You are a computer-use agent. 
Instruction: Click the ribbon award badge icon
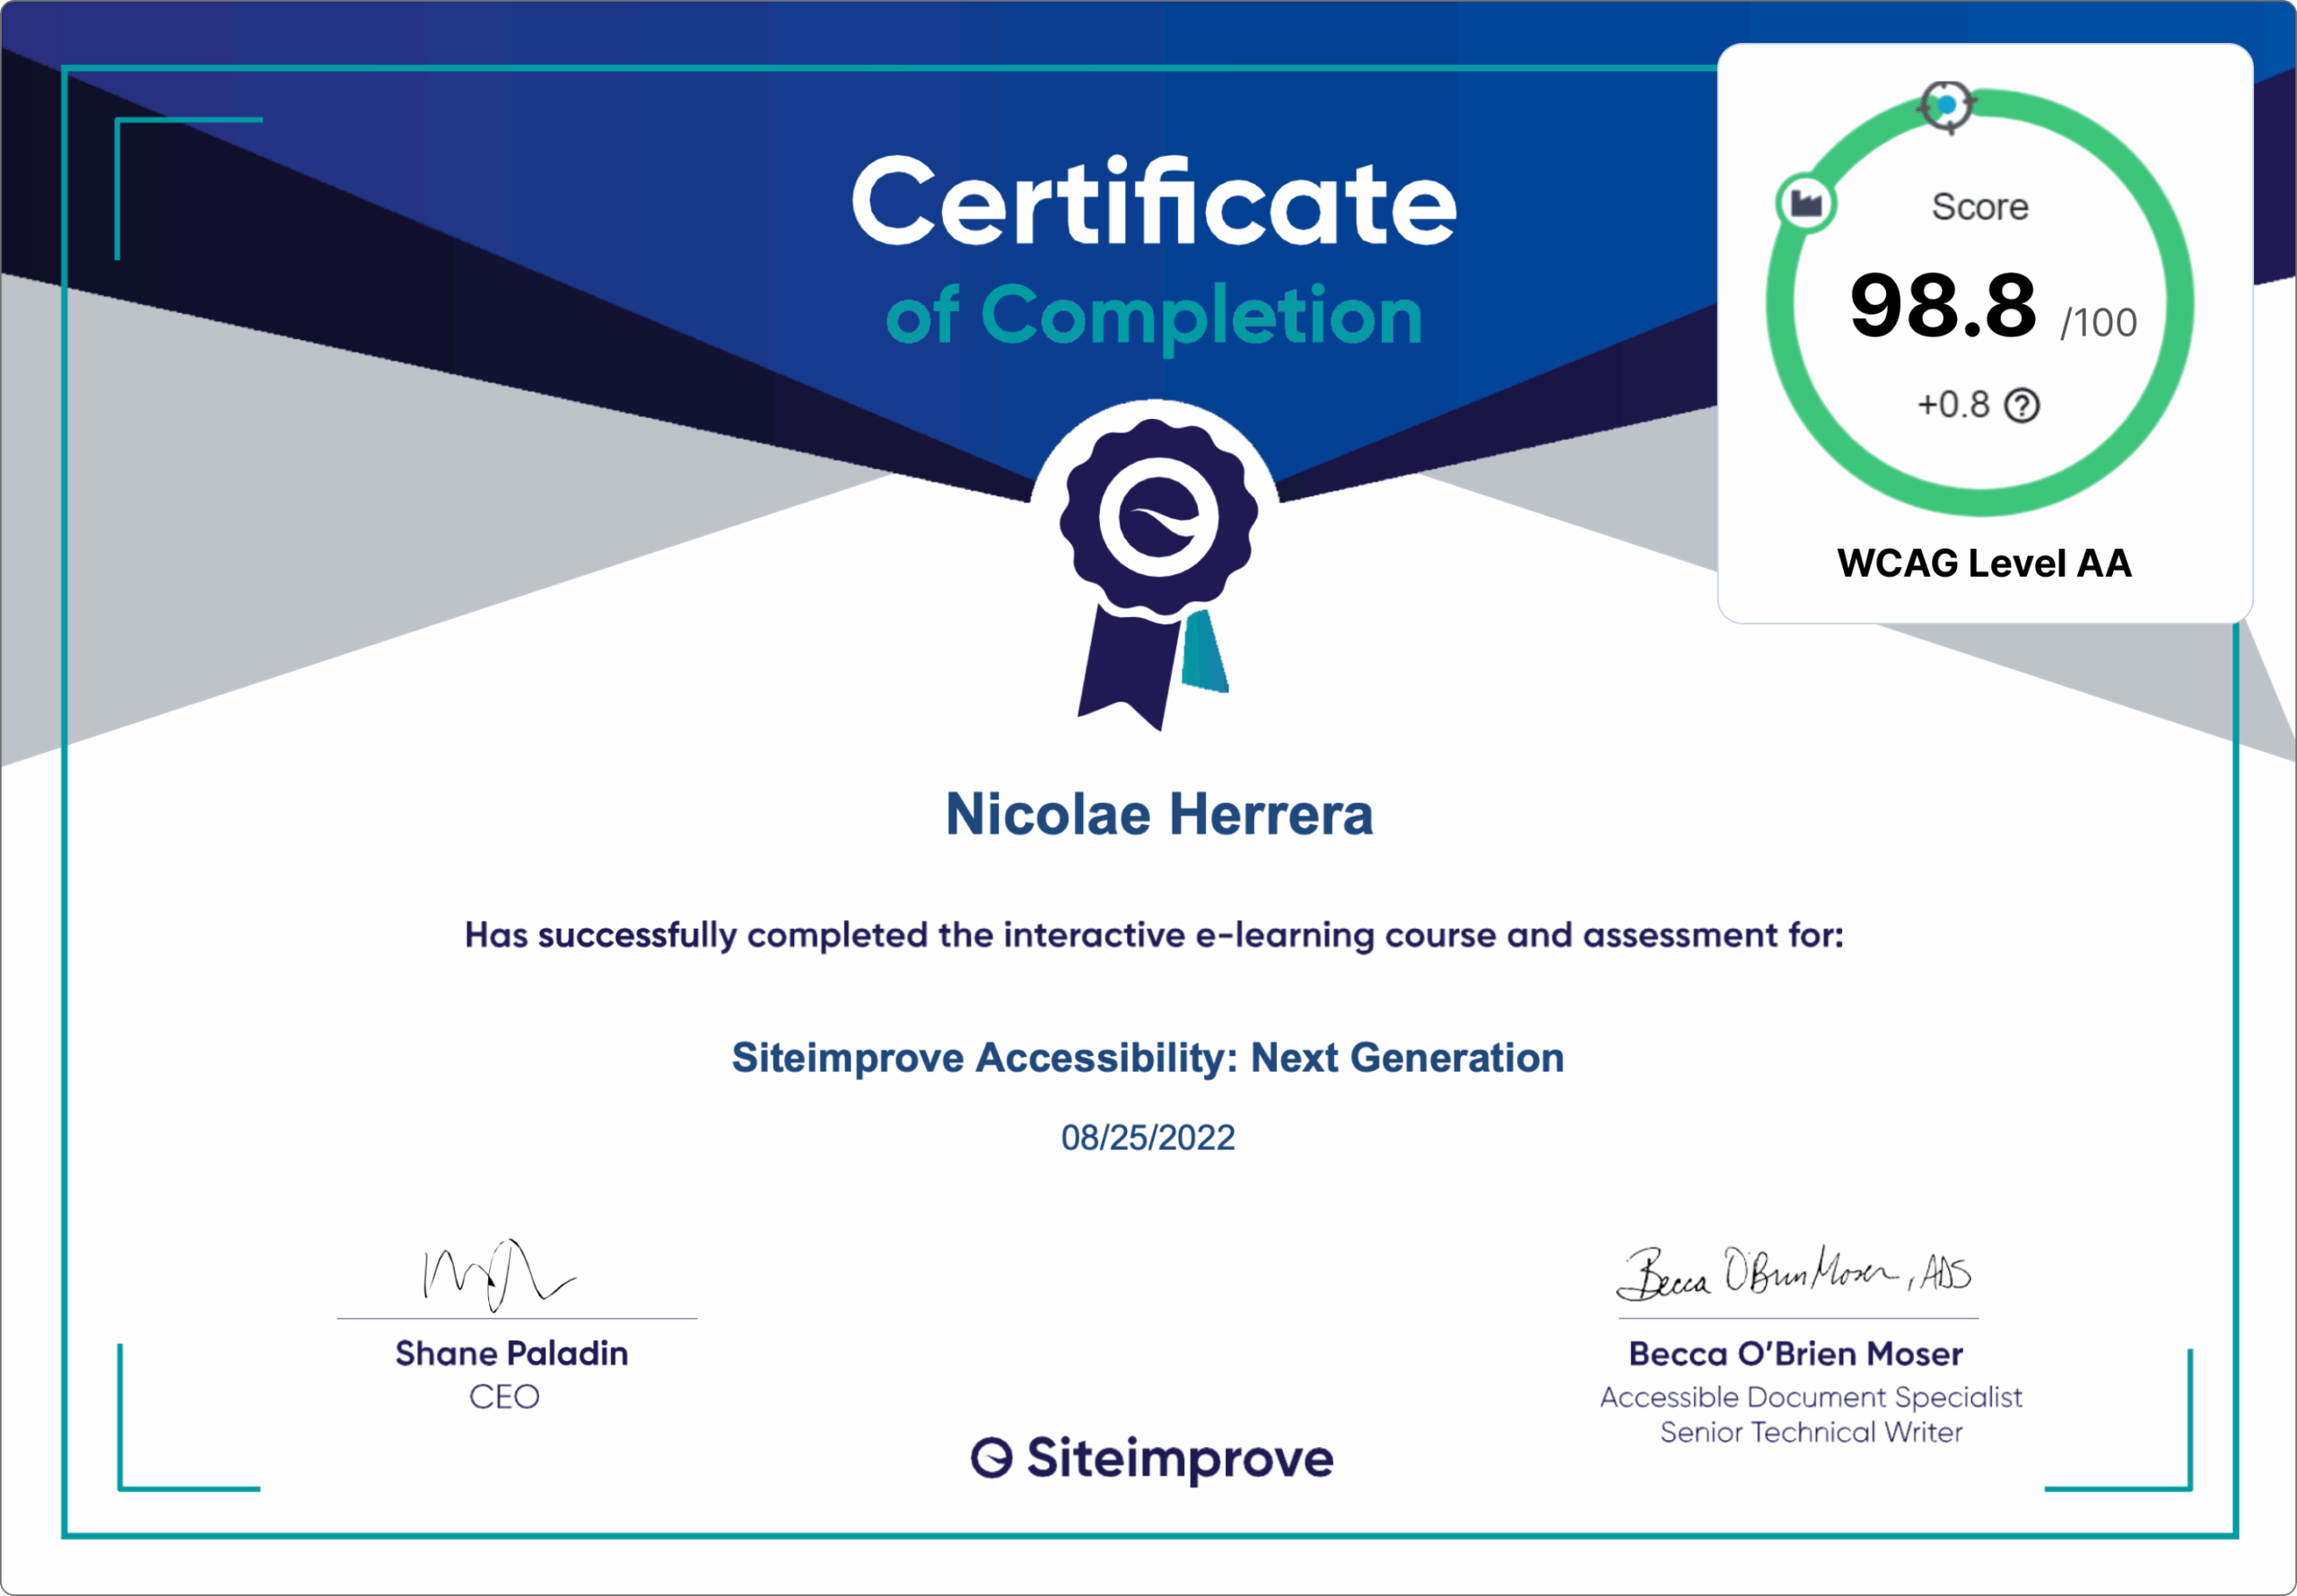point(1158,520)
